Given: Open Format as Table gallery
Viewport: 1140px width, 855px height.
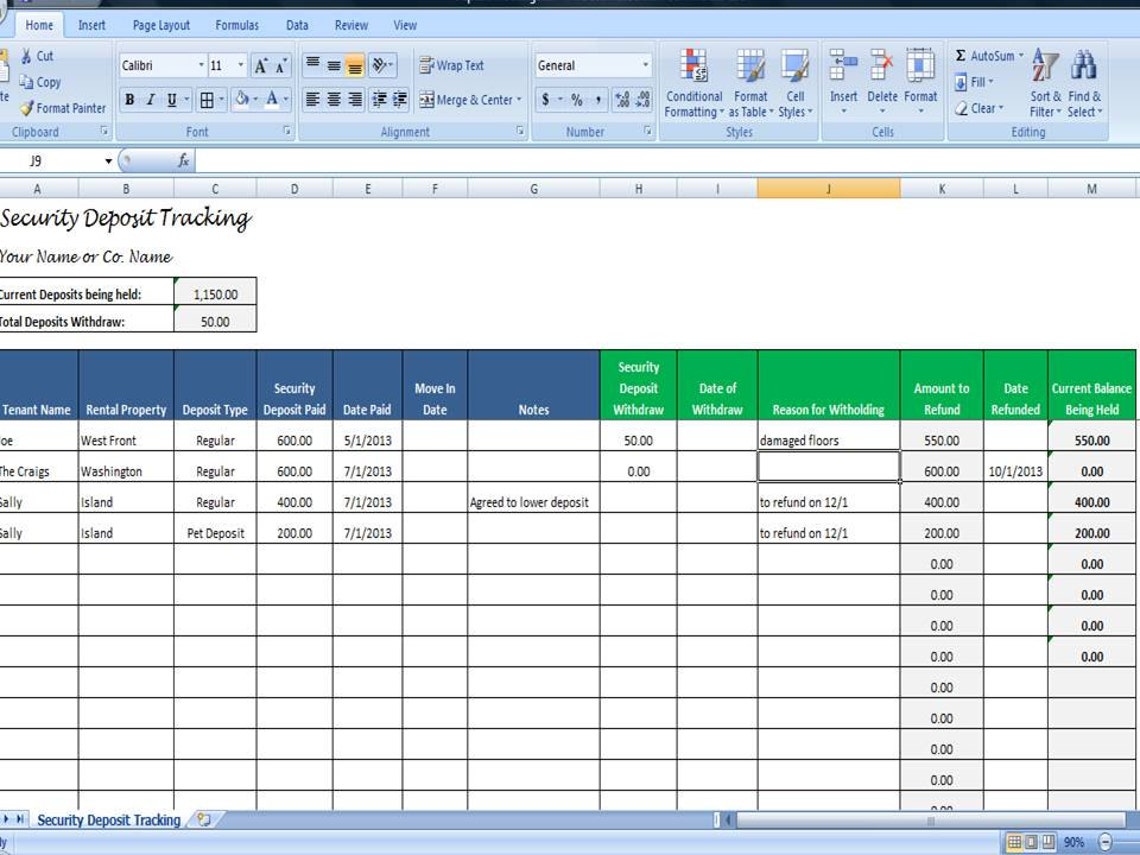Looking at the screenshot, I should coord(750,84).
